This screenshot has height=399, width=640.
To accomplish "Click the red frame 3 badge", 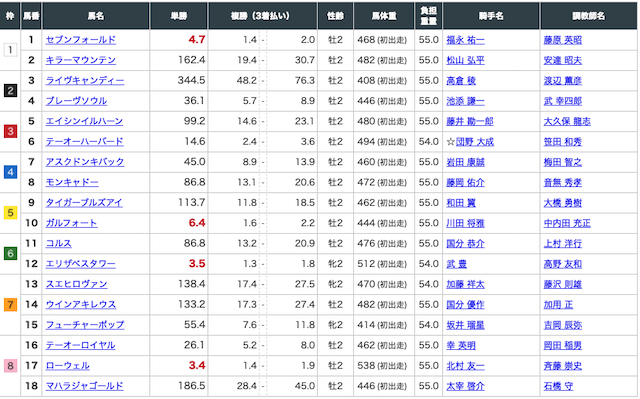I will (x=10, y=131).
